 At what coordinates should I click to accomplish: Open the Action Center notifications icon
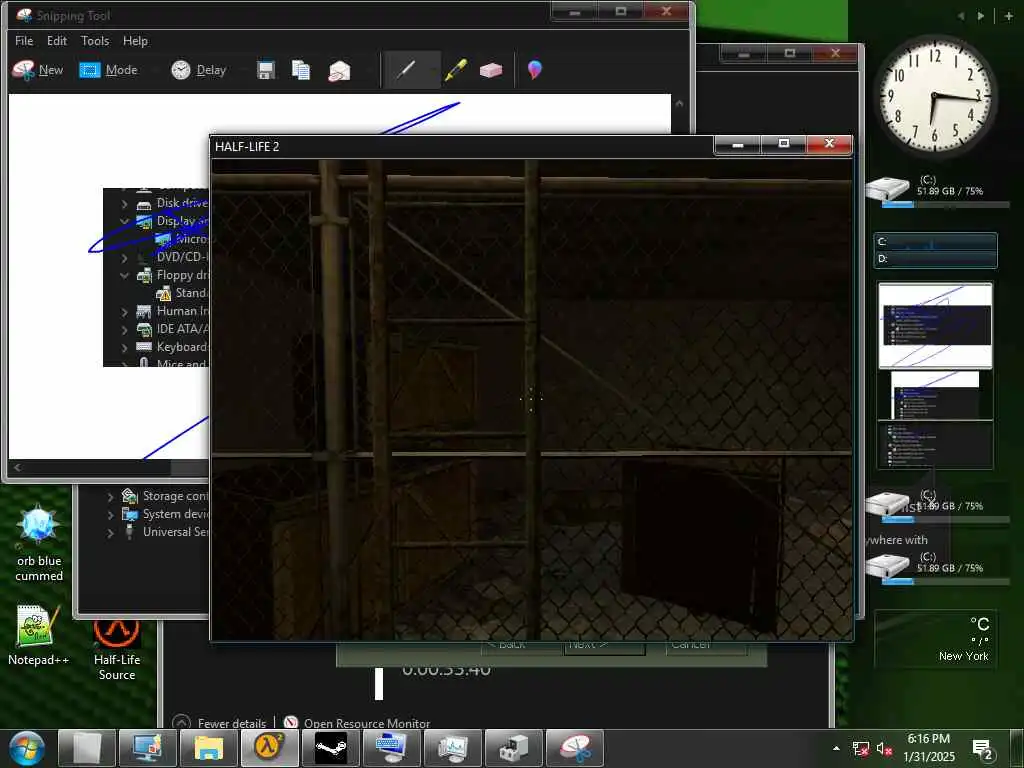pos(982,750)
